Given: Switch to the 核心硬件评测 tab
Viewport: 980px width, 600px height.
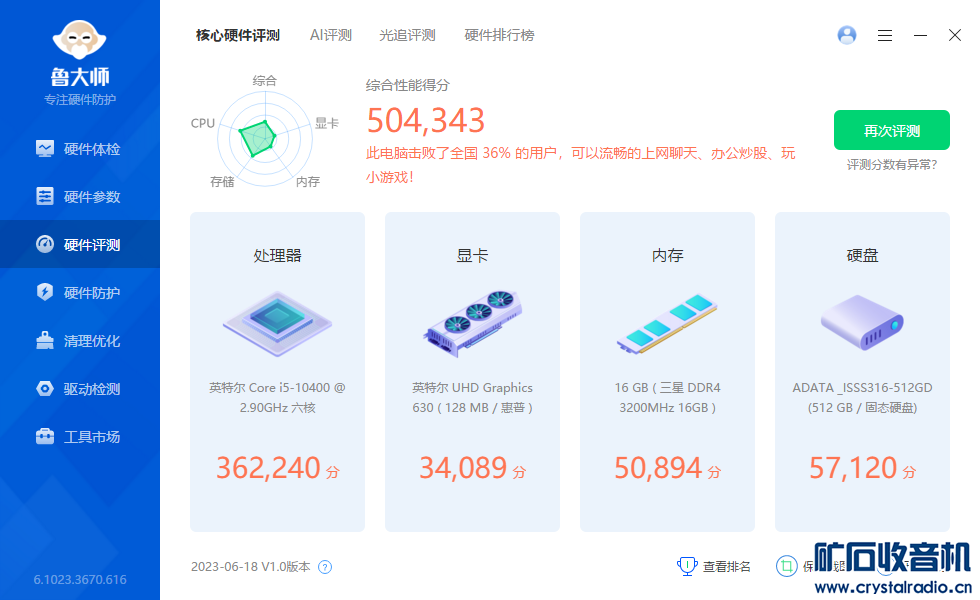Looking at the screenshot, I should (x=238, y=35).
